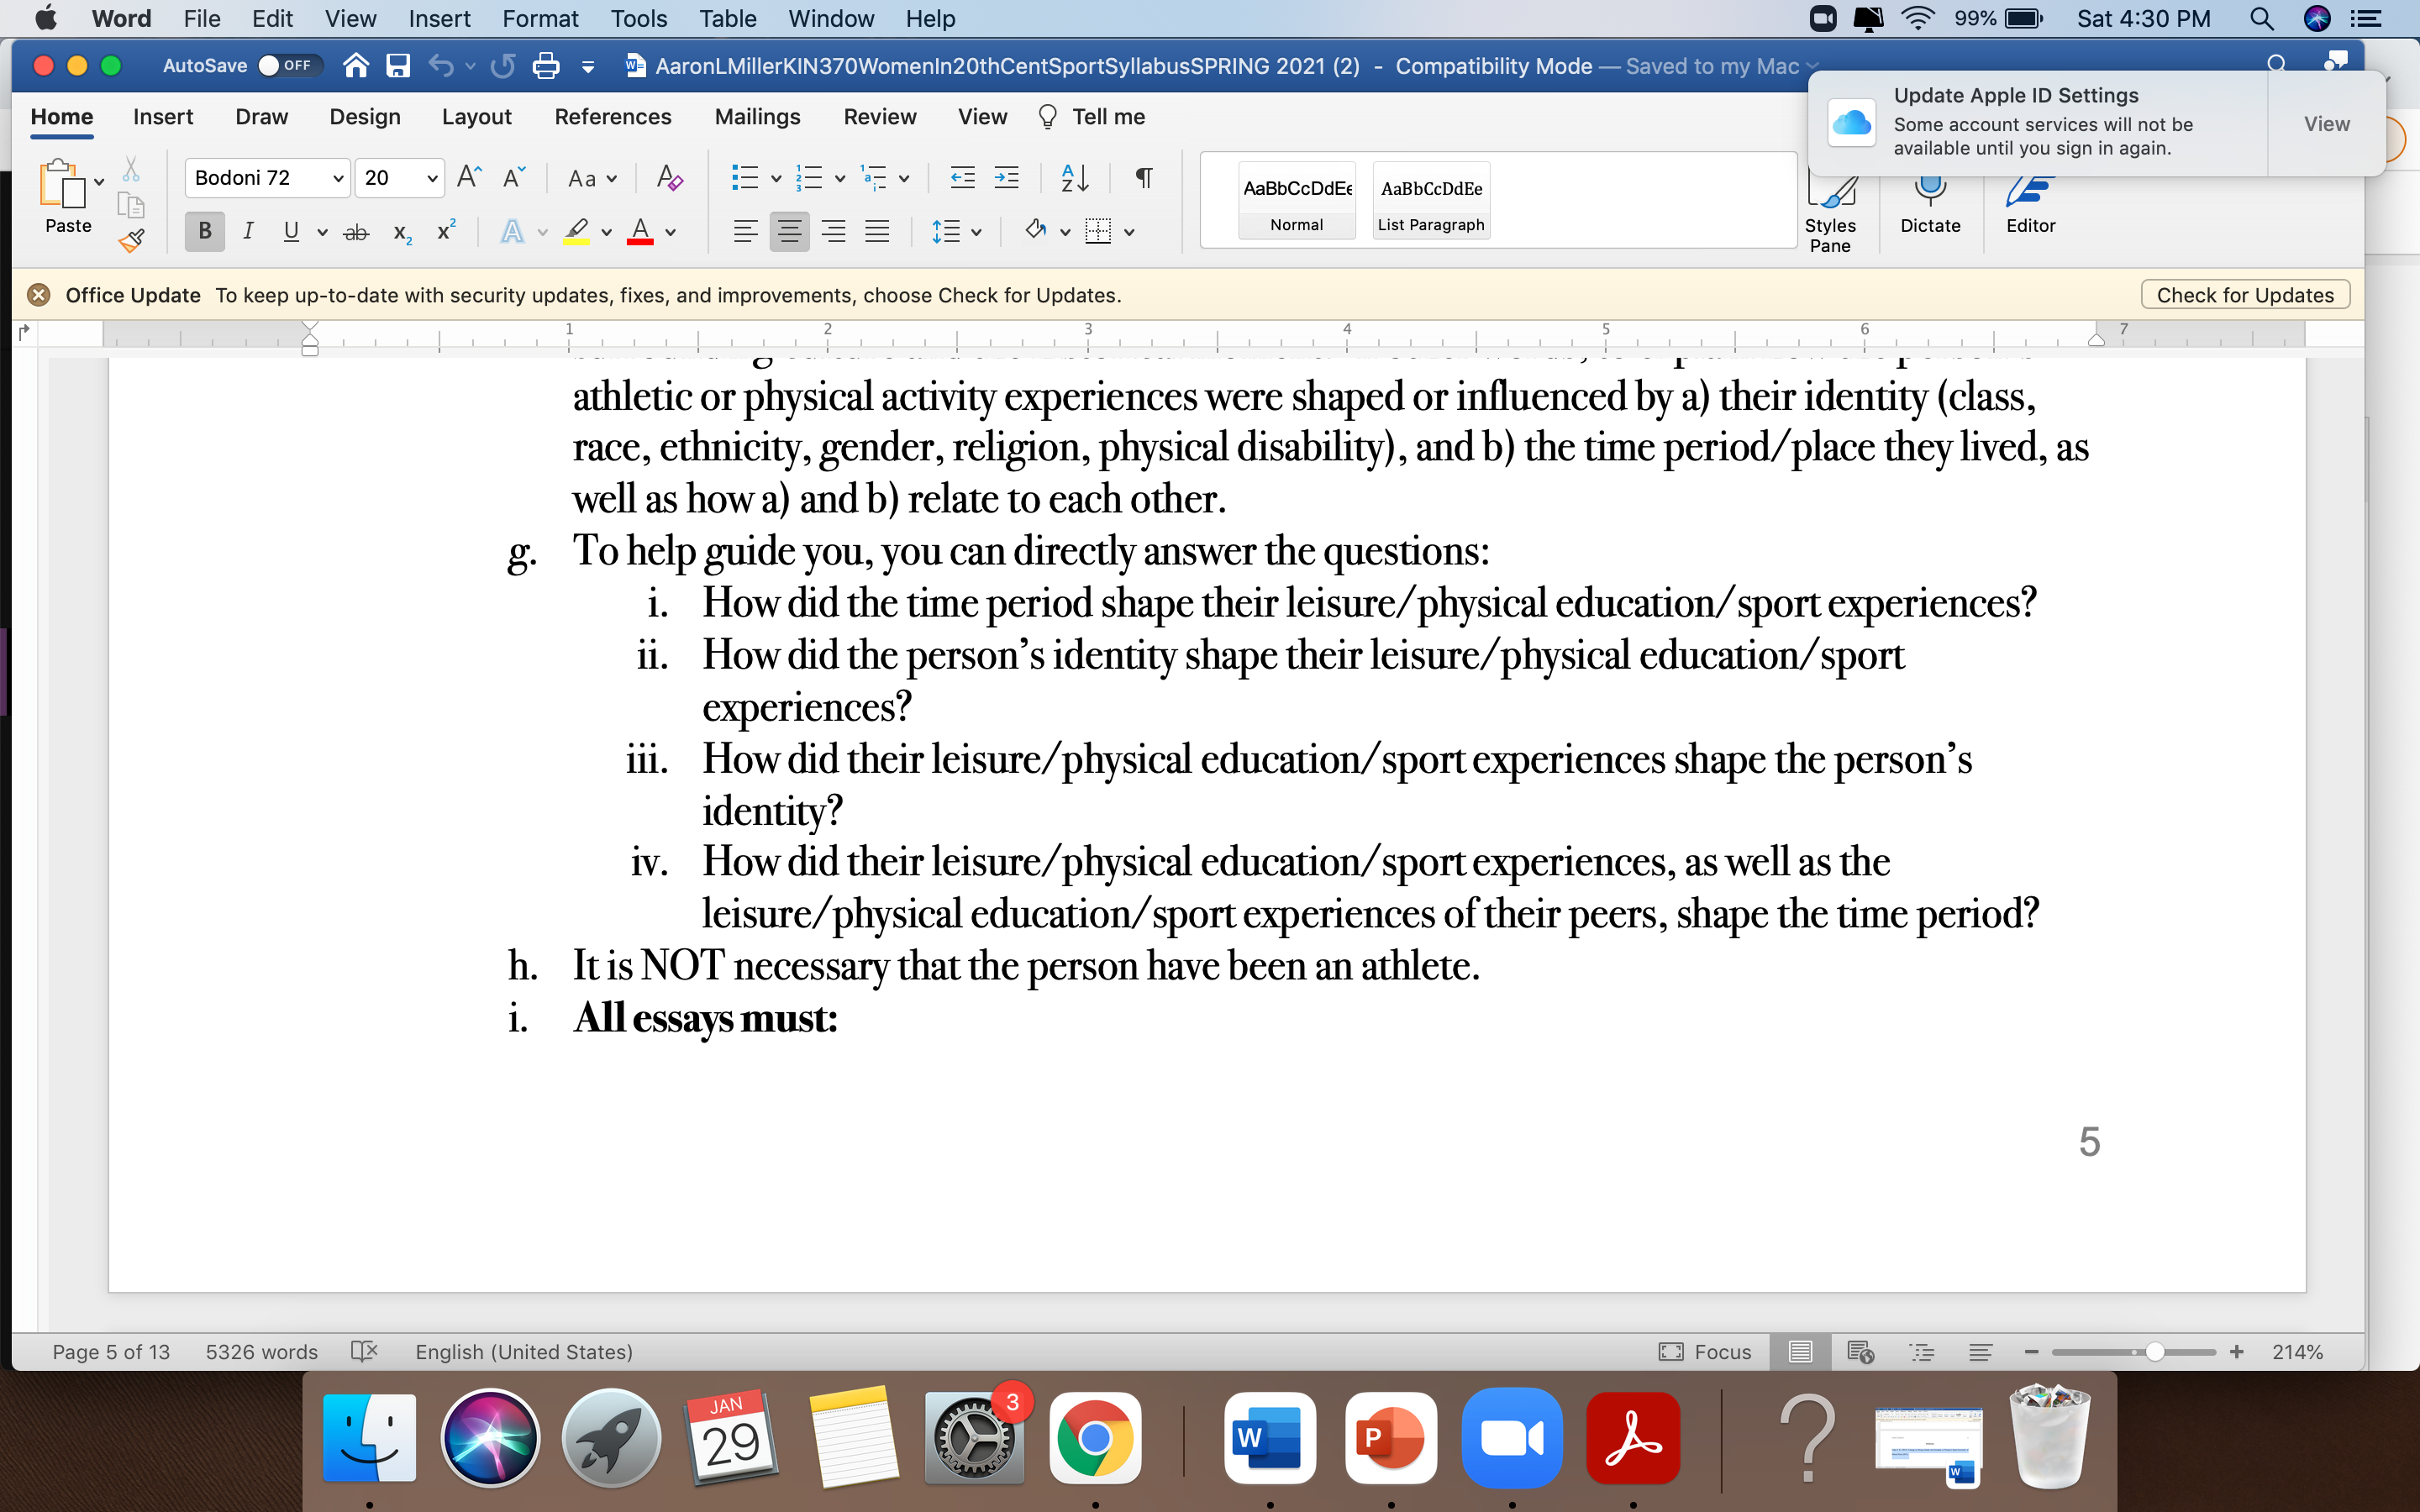Toggle the AutoSave switch
This screenshot has height=1512, width=2420.
click(x=290, y=66)
